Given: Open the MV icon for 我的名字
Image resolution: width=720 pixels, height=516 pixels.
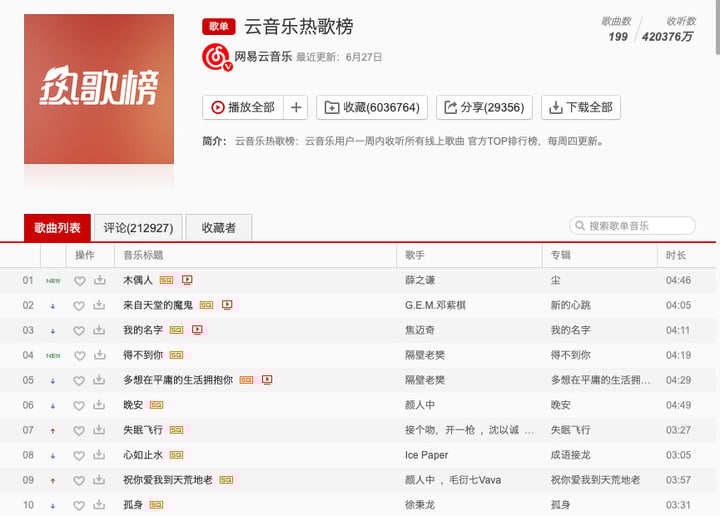Looking at the screenshot, I should click(x=197, y=330).
